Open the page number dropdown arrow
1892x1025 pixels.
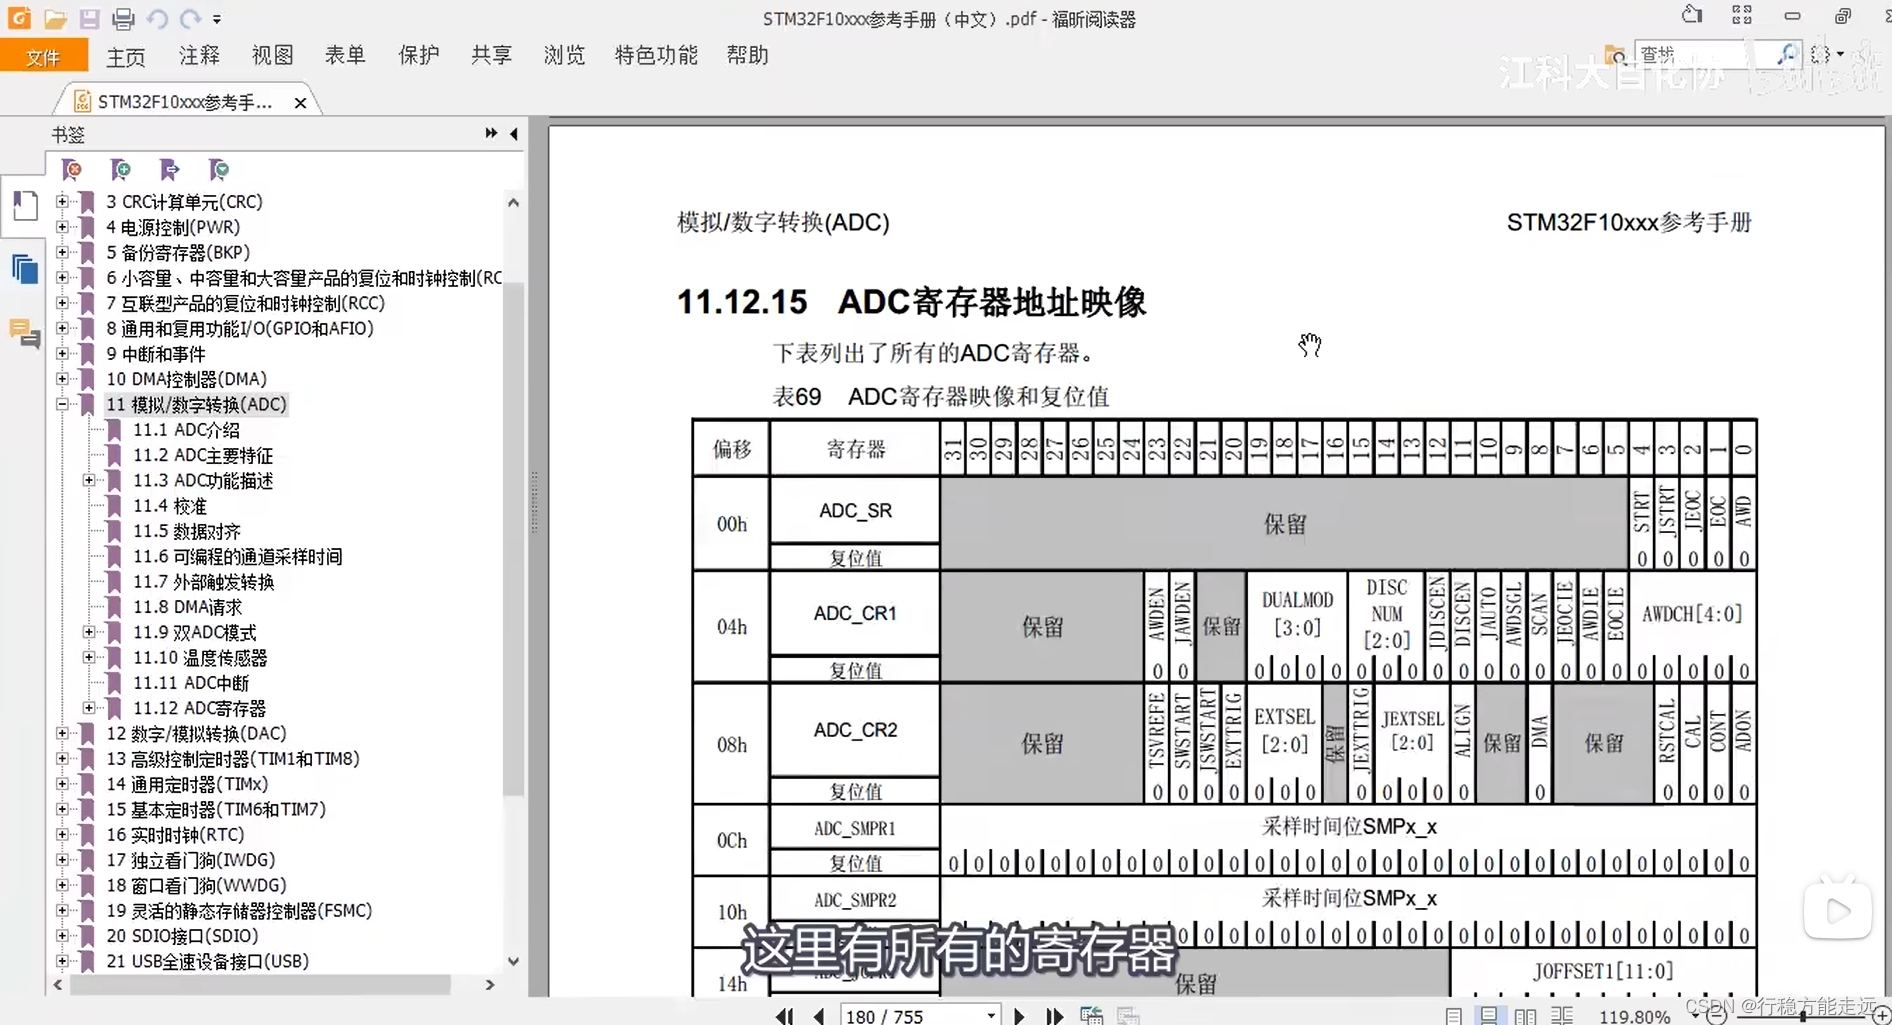[991, 1016]
